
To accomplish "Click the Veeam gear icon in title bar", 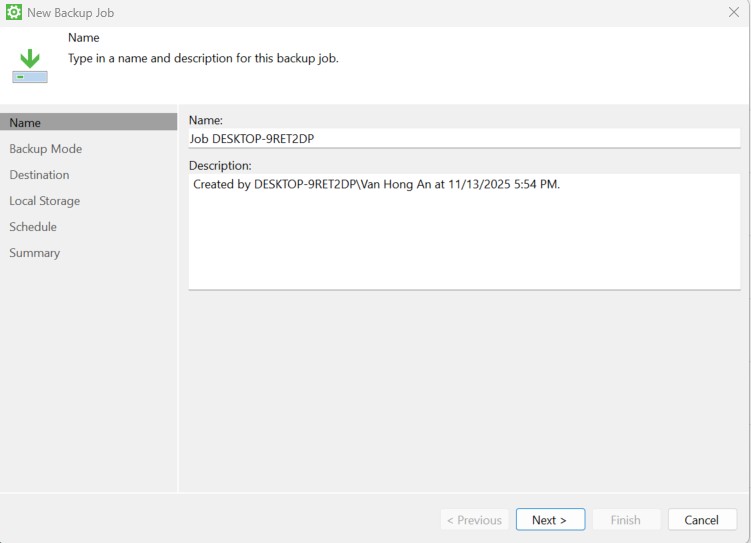I will [14, 13].
